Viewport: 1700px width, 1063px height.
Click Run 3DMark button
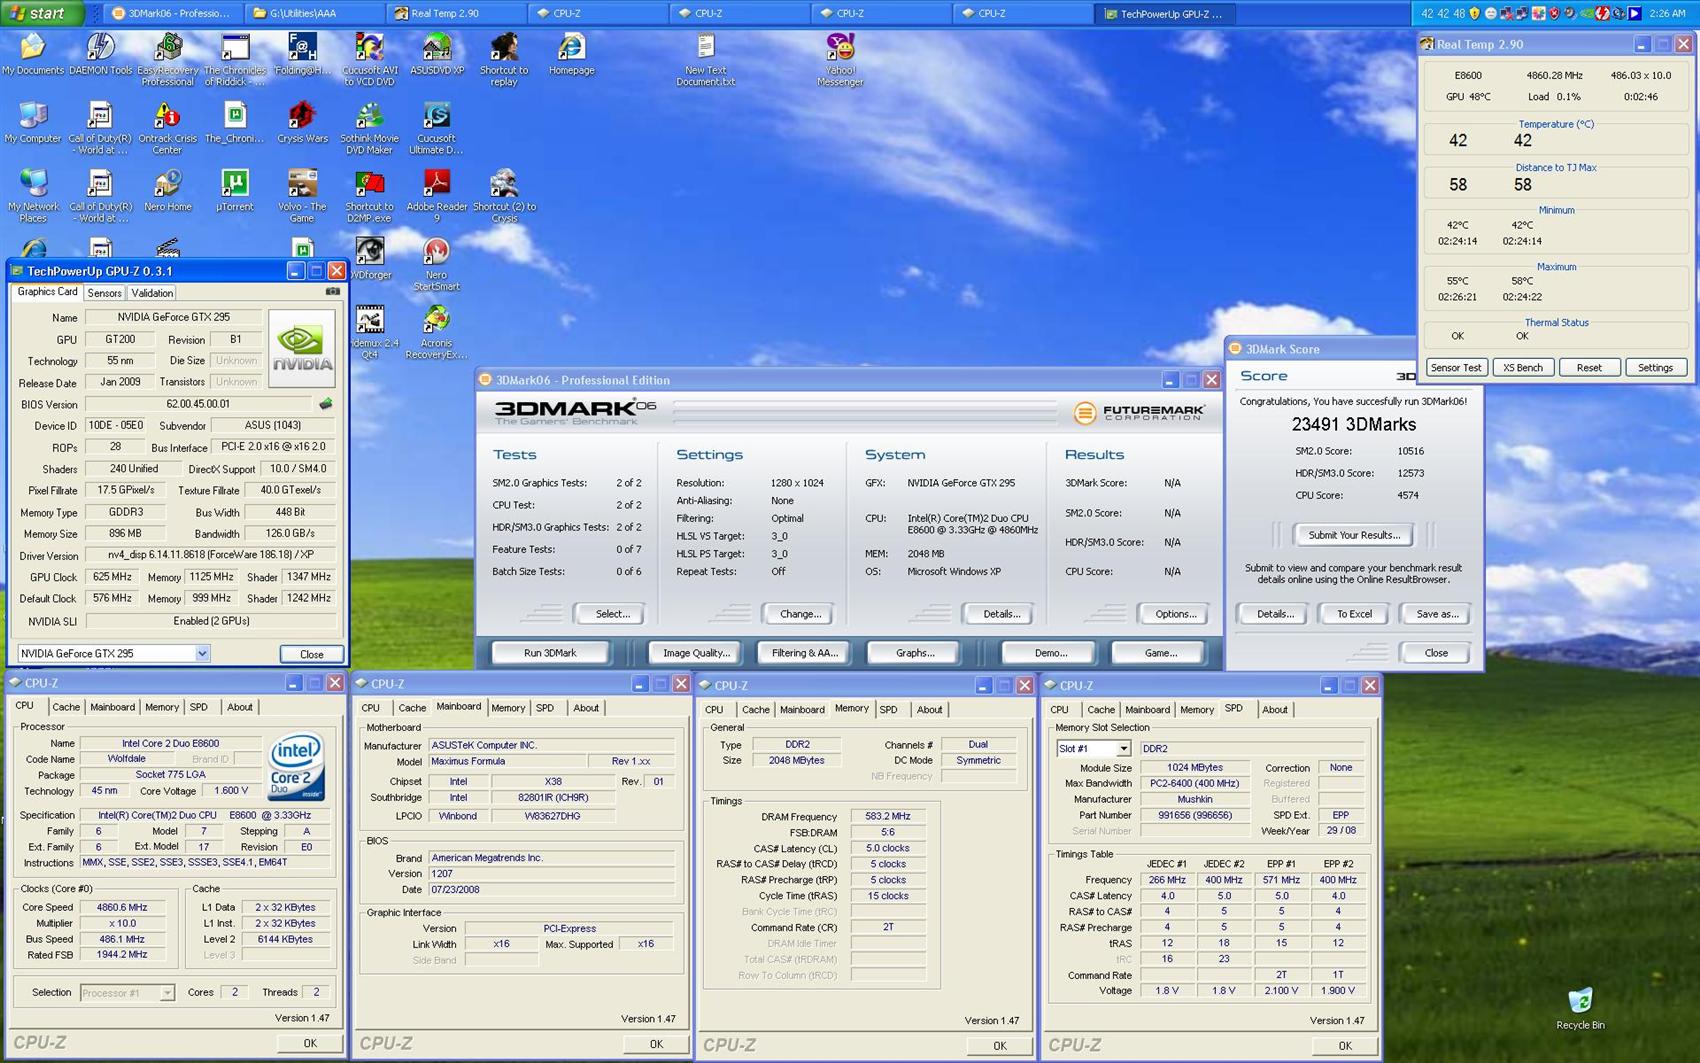(550, 653)
